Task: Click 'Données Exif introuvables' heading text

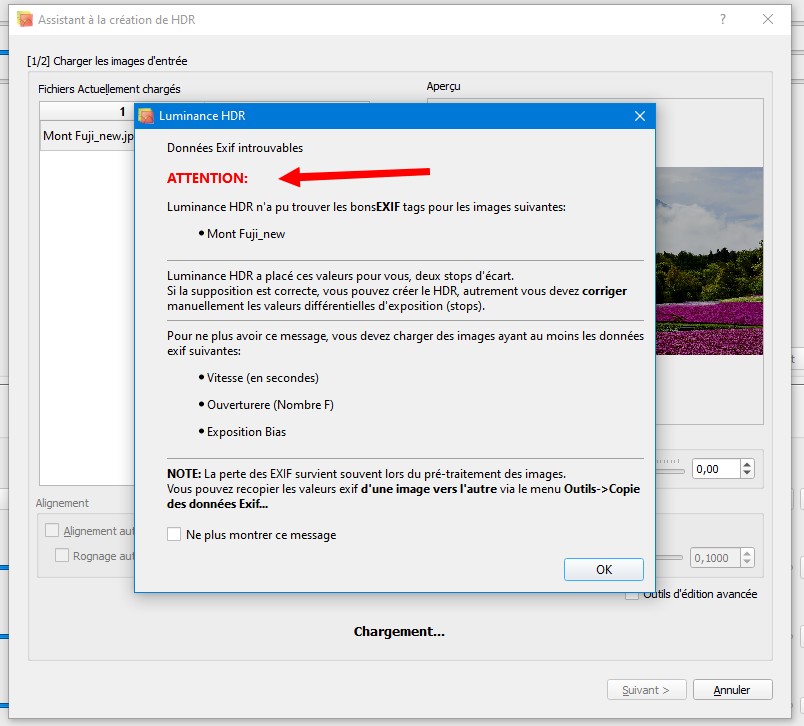Action: (235, 148)
